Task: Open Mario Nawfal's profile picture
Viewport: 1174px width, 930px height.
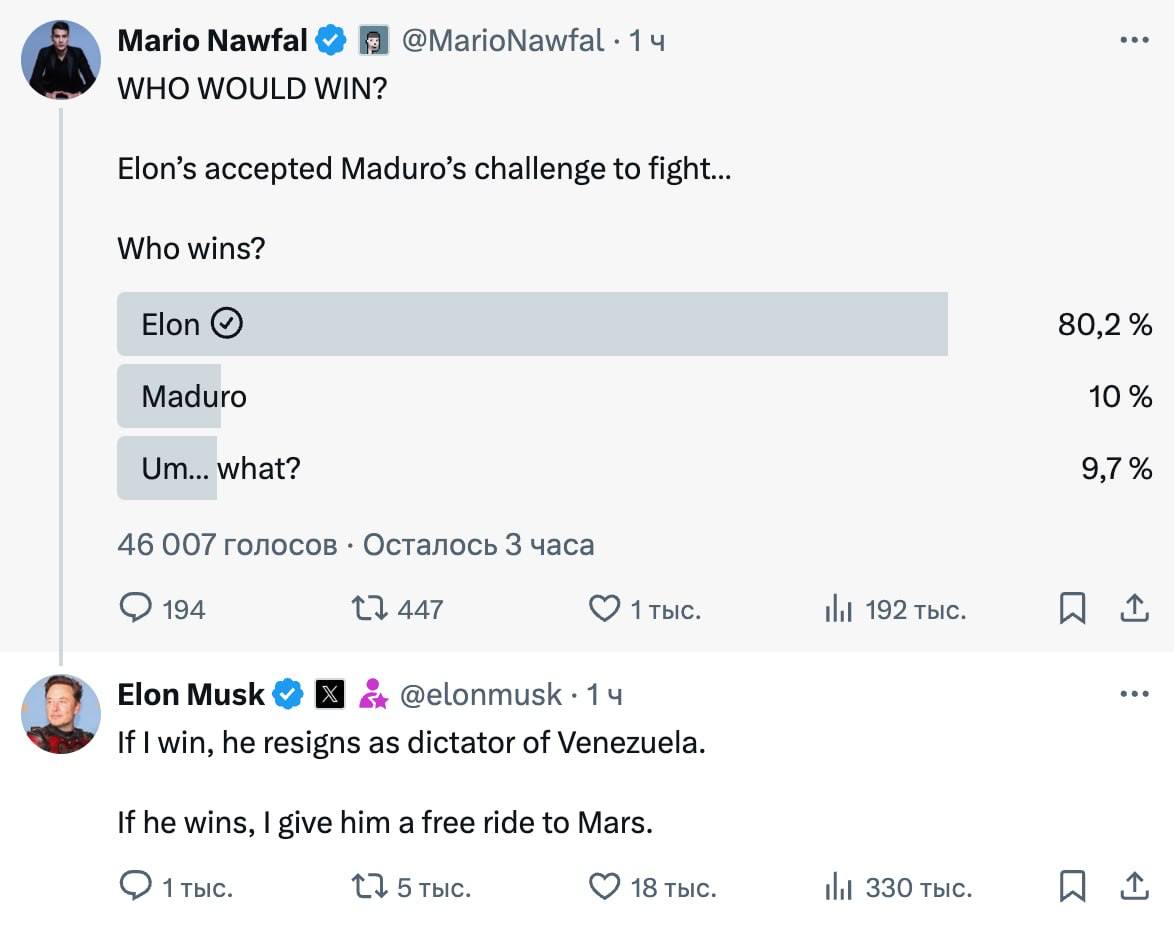Action: point(61,60)
